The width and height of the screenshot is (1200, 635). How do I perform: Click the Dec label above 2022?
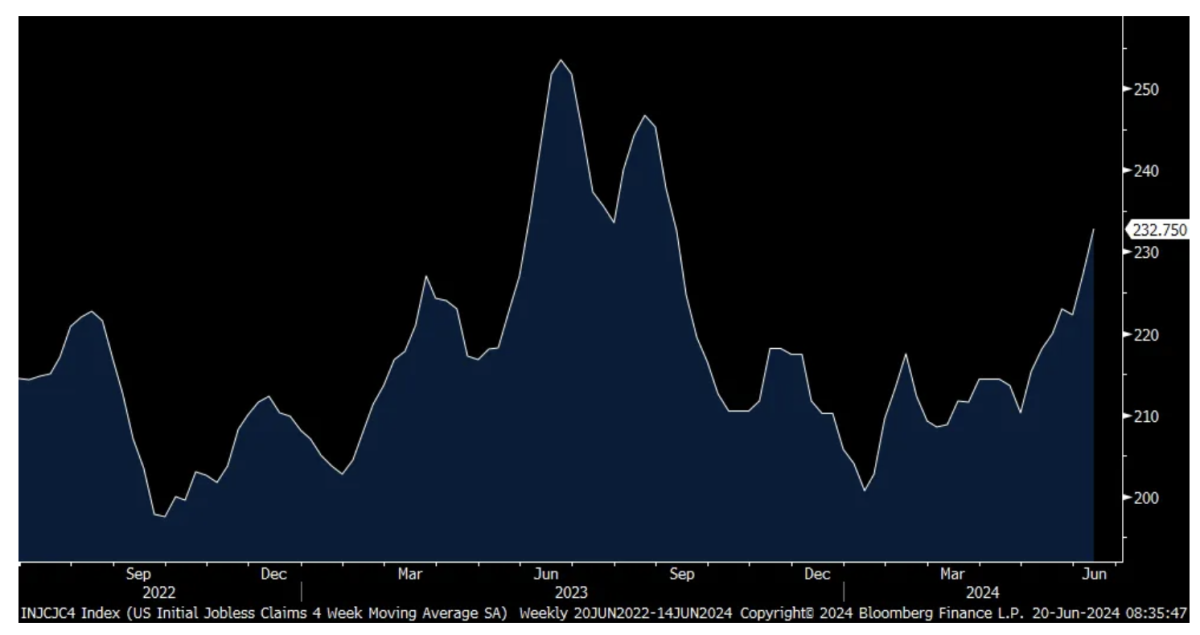click(274, 575)
